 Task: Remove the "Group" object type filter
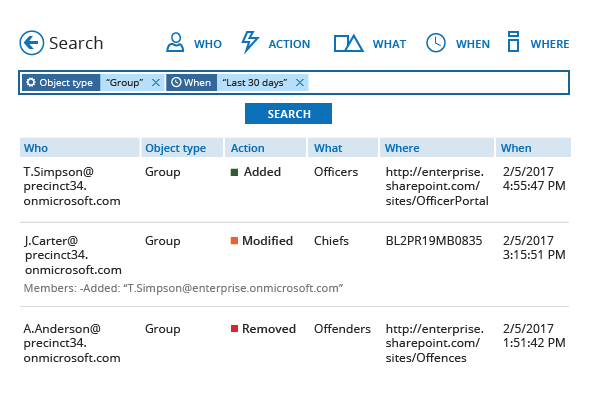tap(156, 83)
